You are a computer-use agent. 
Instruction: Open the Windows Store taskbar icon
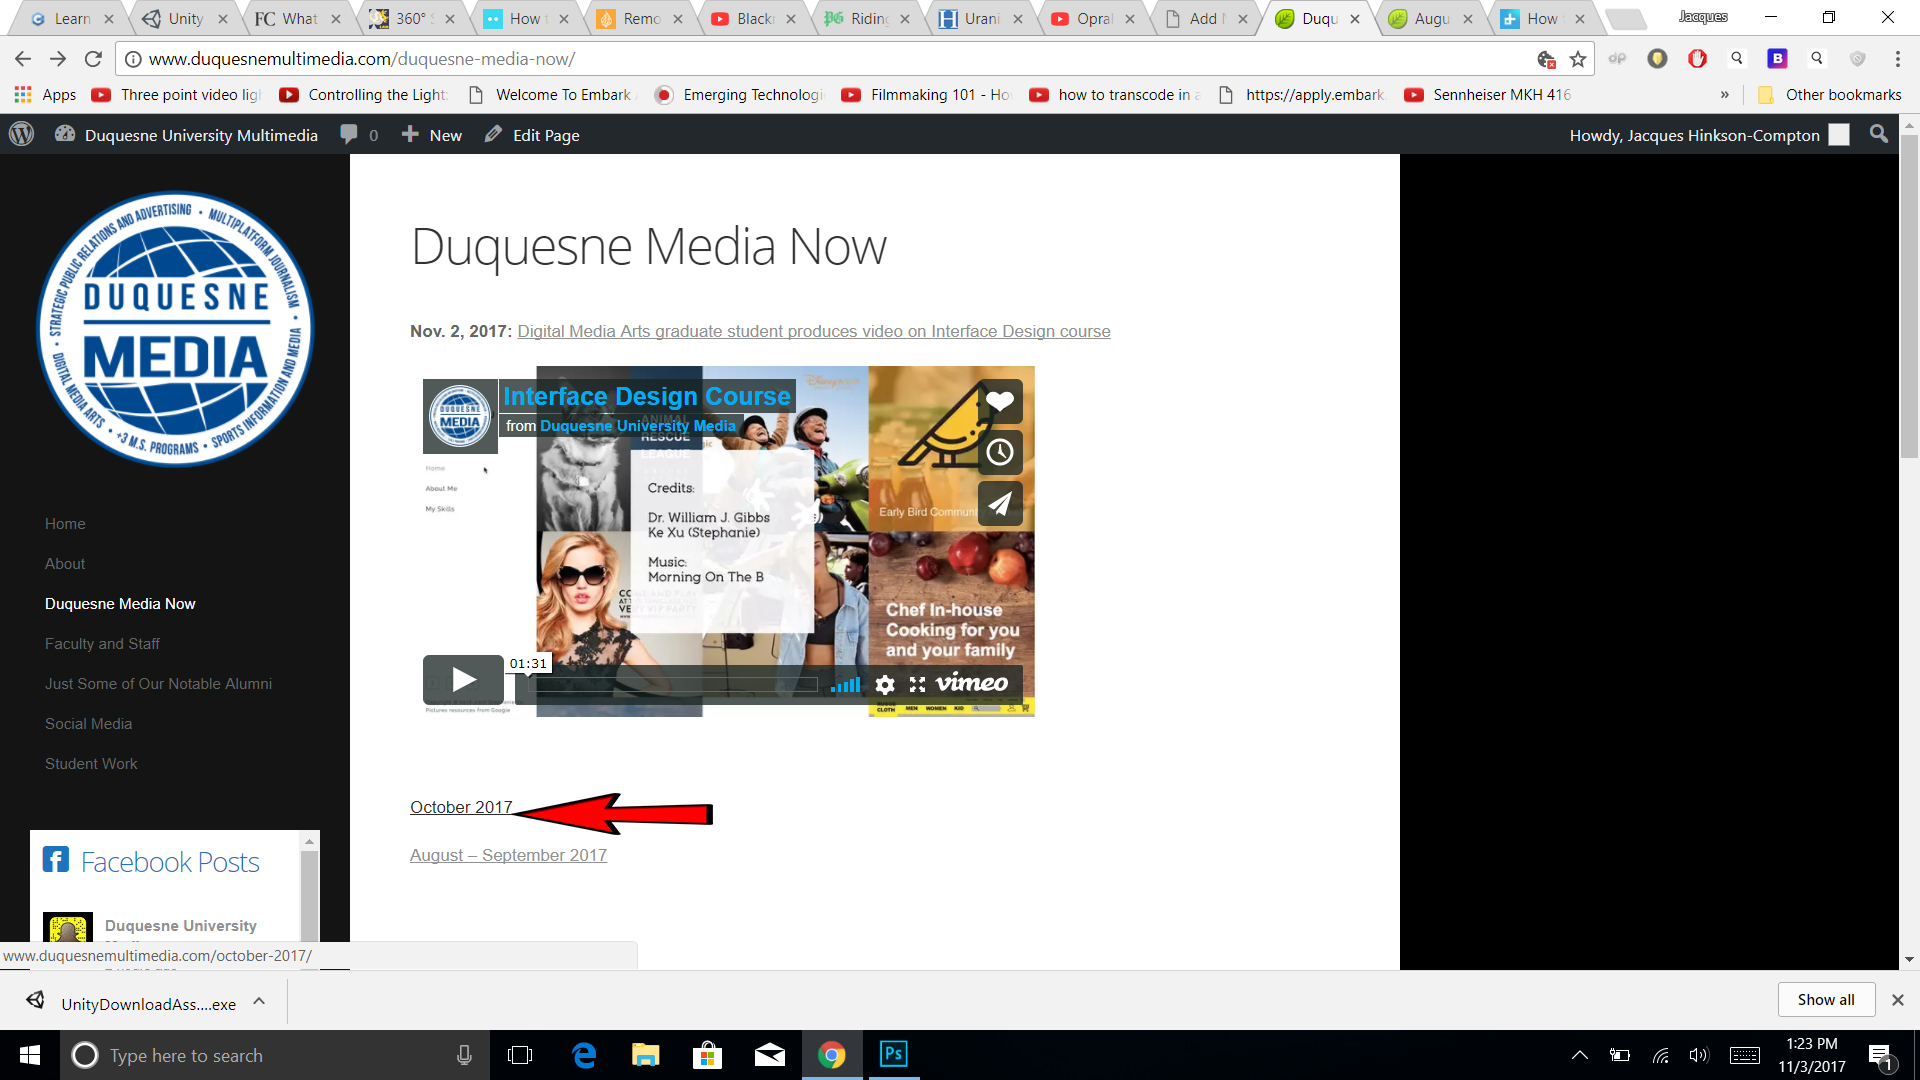707,1055
